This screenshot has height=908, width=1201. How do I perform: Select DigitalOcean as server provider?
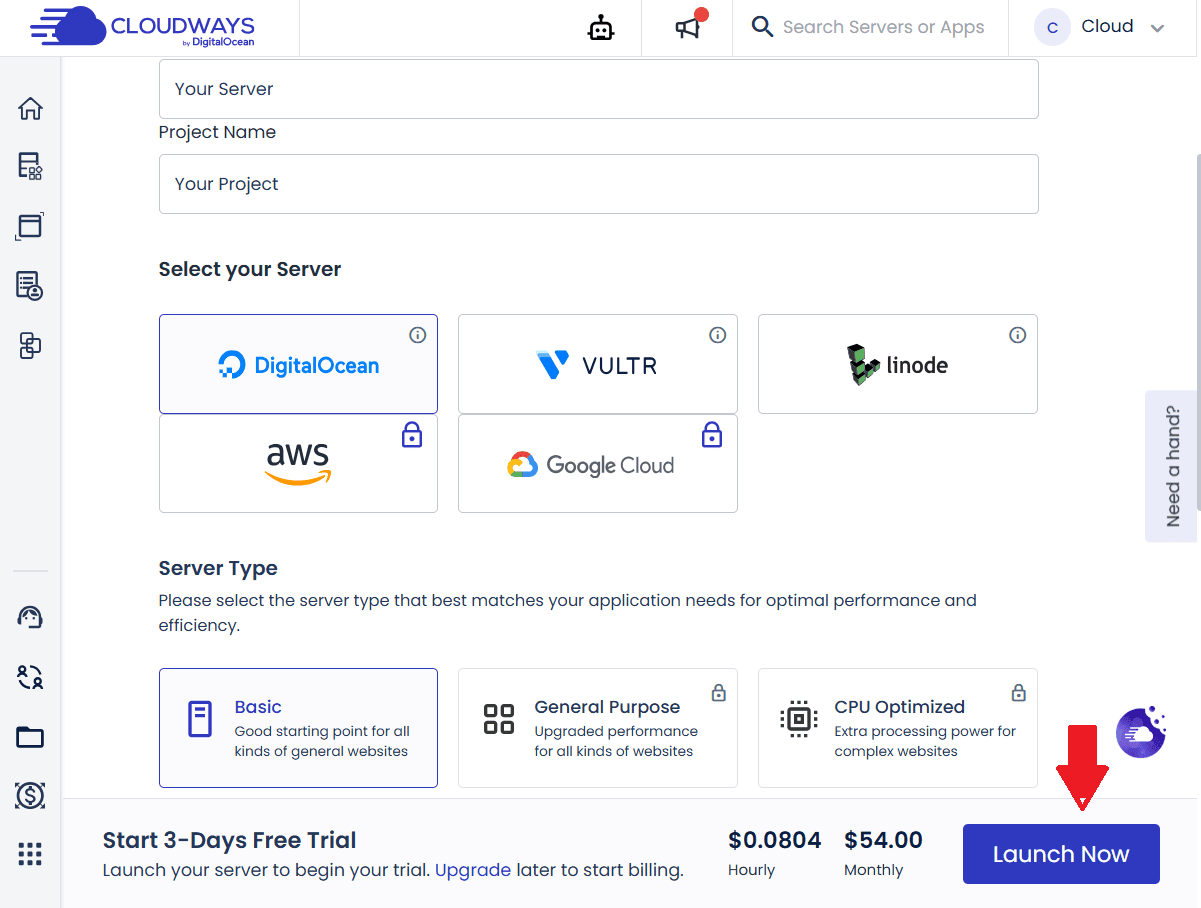pyautogui.click(x=298, y=364)
